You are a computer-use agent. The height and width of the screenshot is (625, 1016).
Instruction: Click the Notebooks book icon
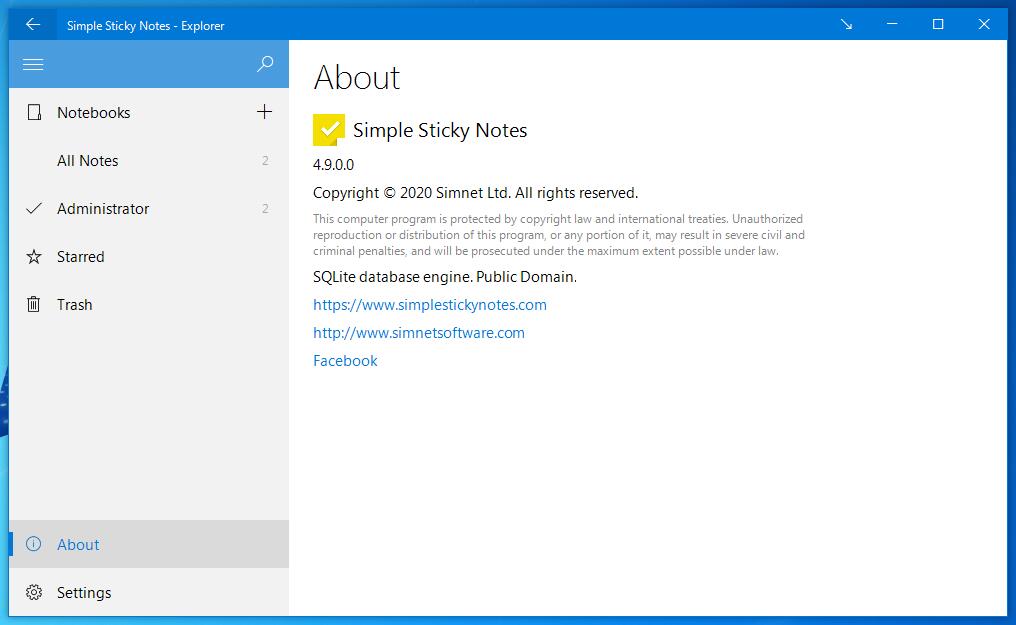click(34, 113)
